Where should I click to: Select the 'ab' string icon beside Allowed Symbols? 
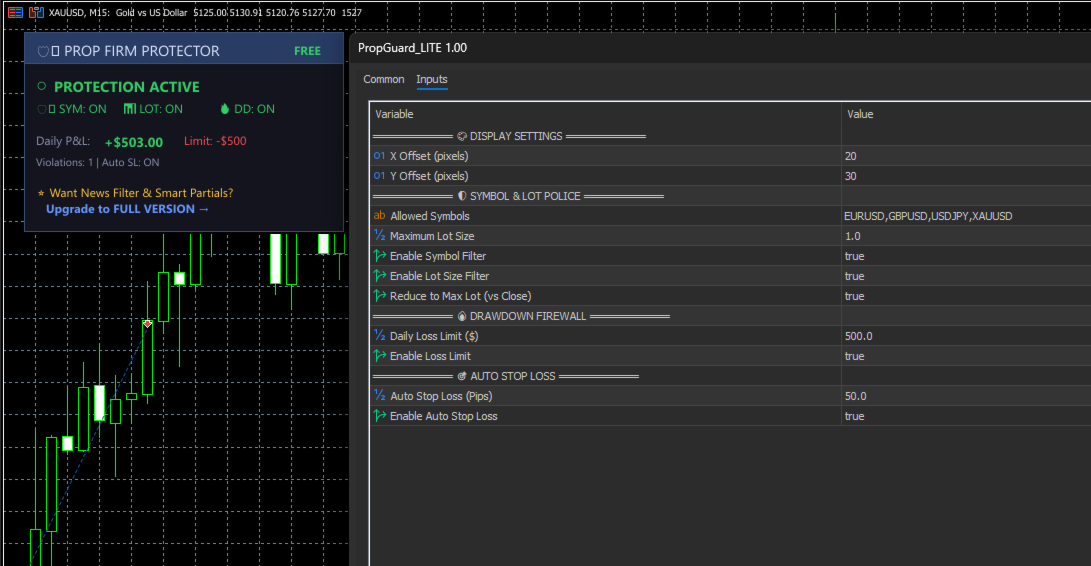click(x=379, y=216)
